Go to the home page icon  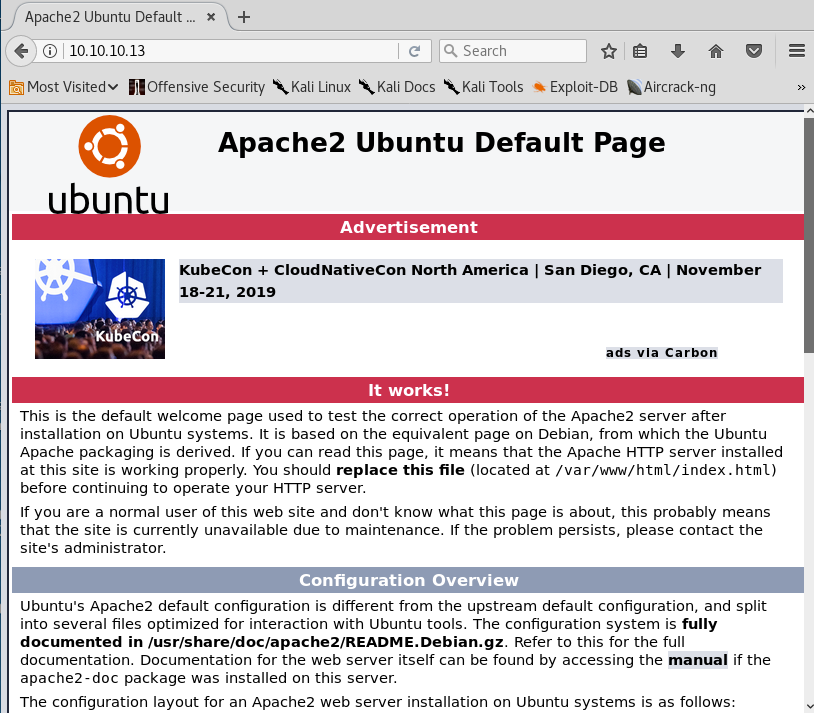point(716,51)
